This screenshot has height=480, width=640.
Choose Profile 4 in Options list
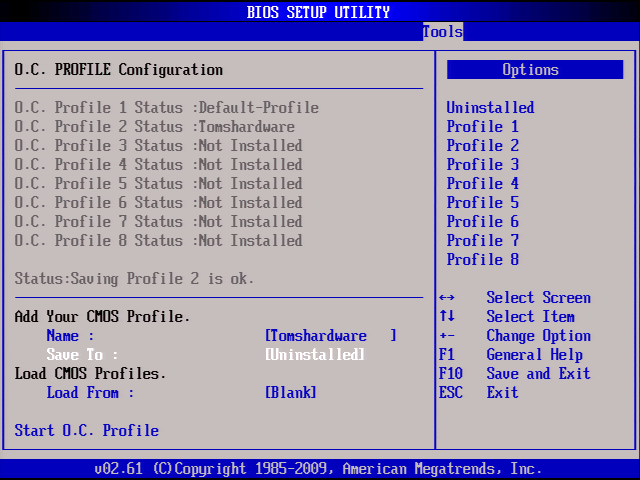(482, 184)
